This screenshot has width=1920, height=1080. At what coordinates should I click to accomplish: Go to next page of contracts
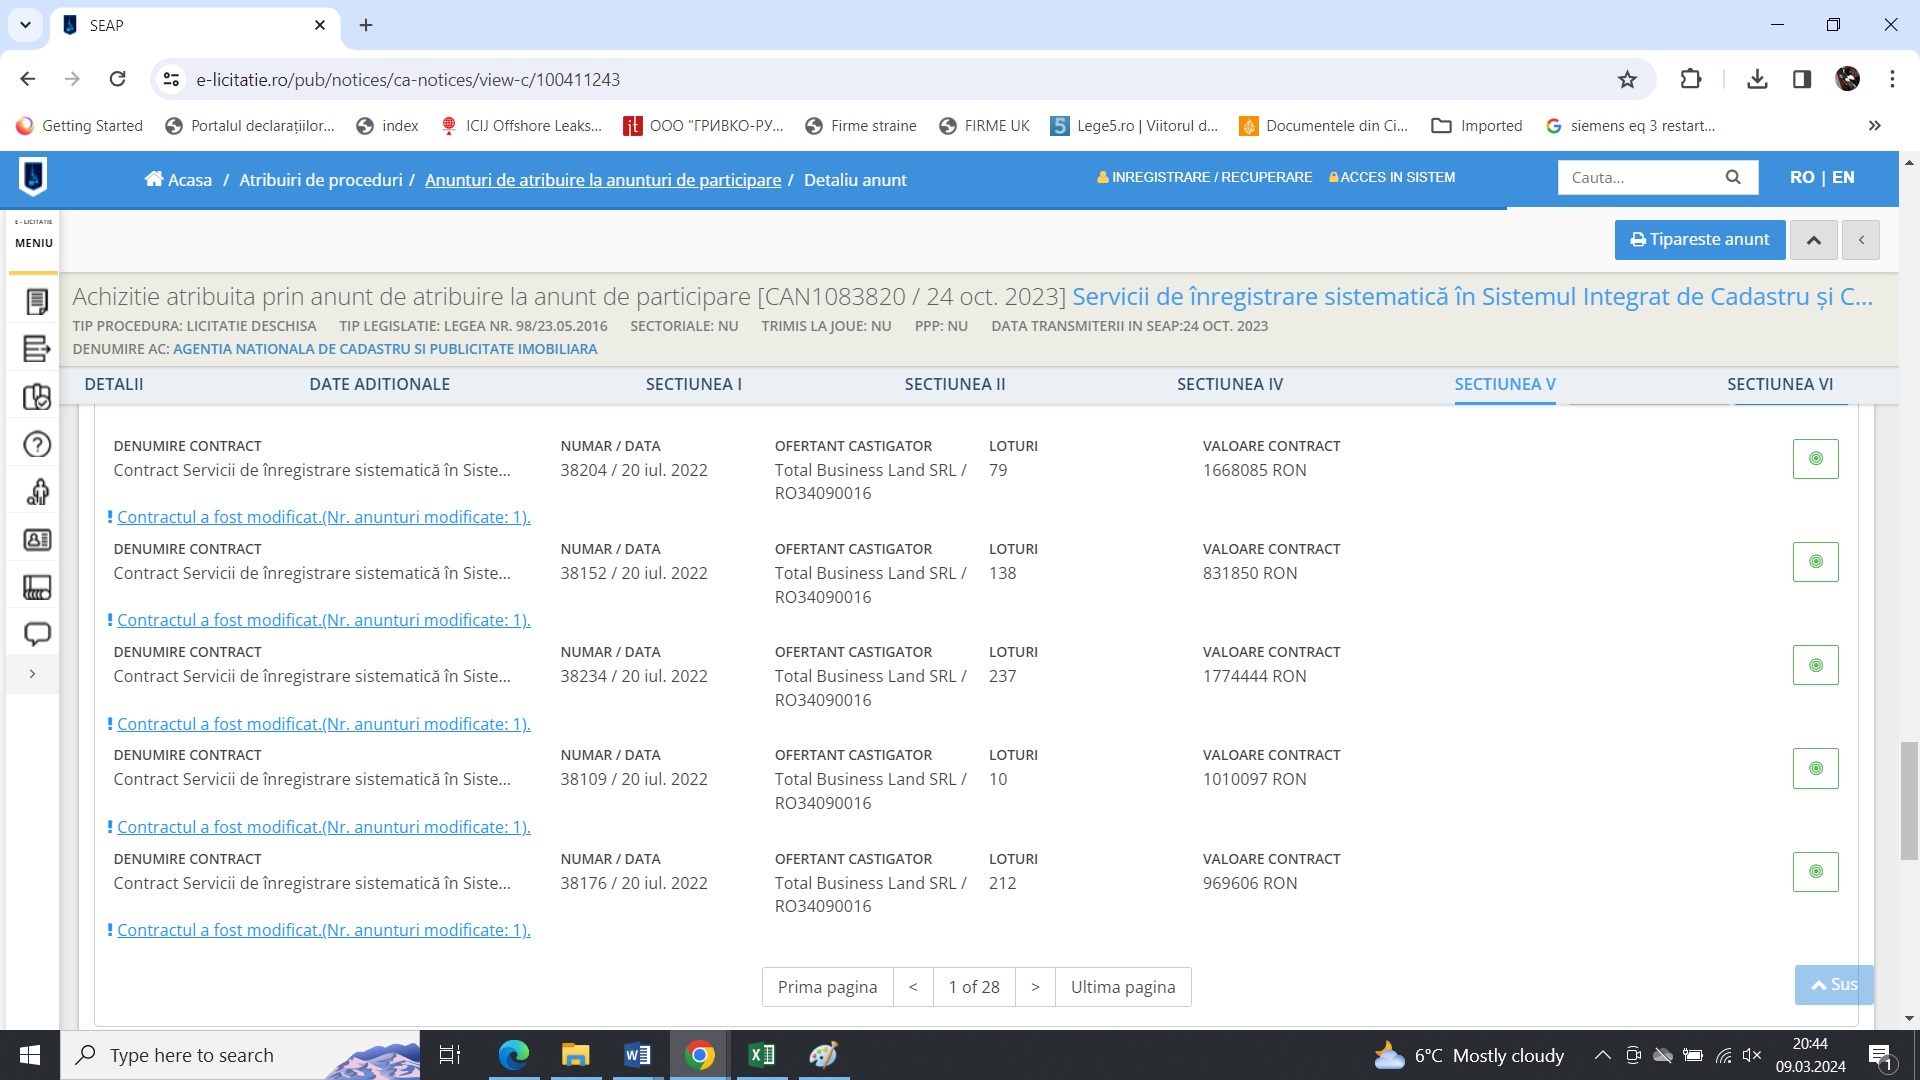1035,987
